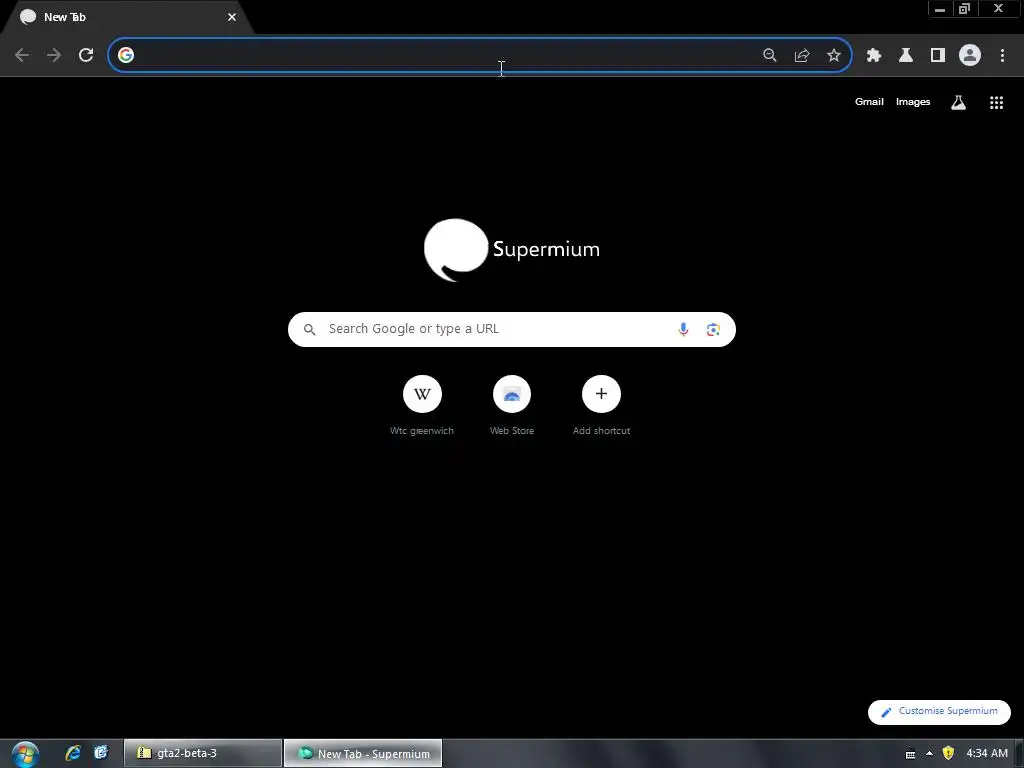Open Images link
This screenshot has height=768, width=1024.
913,102
